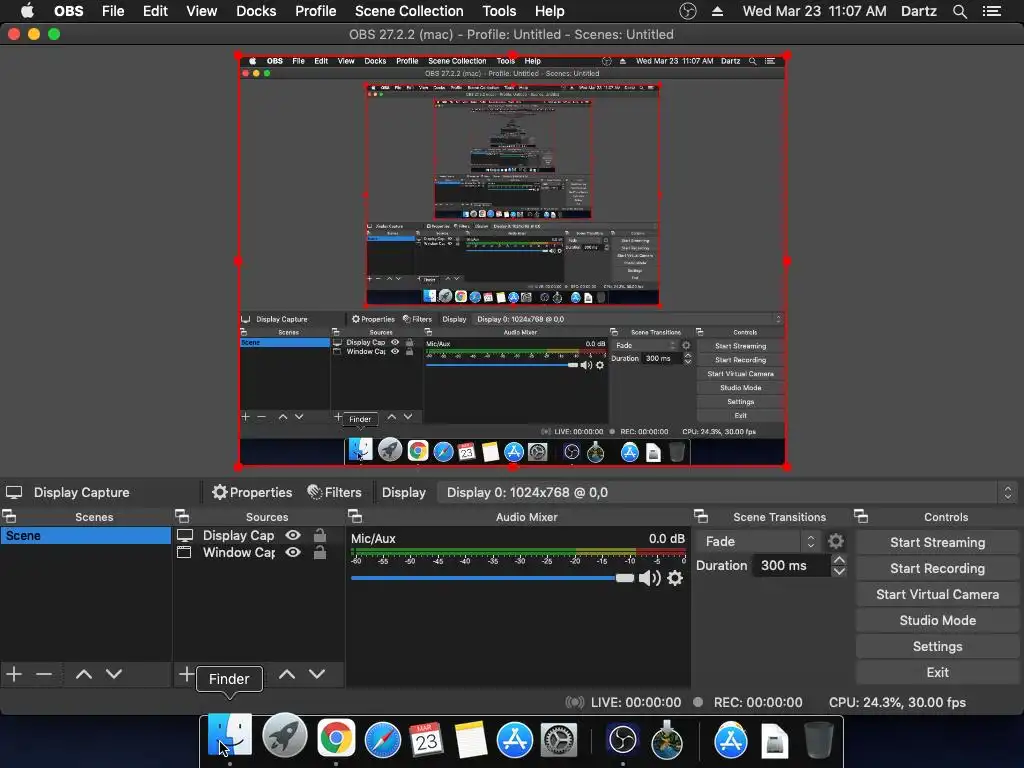The width and height of the screenshot is (1024, 768).
Task: Open the View menu
Action: click(201, 11)
